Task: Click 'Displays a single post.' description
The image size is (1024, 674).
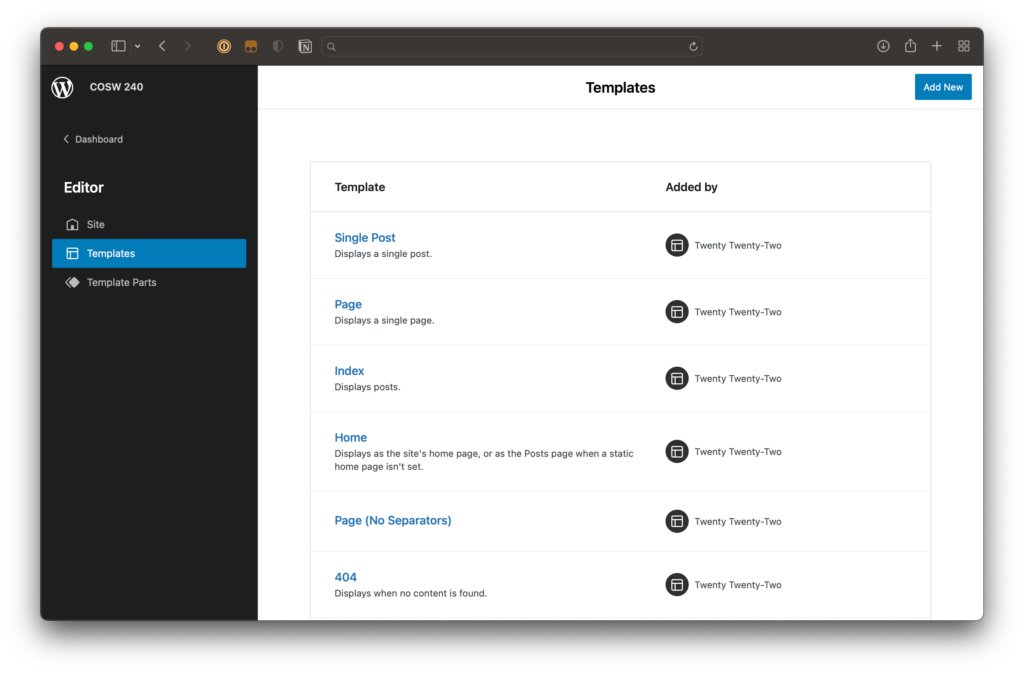Action: (383, 254)
